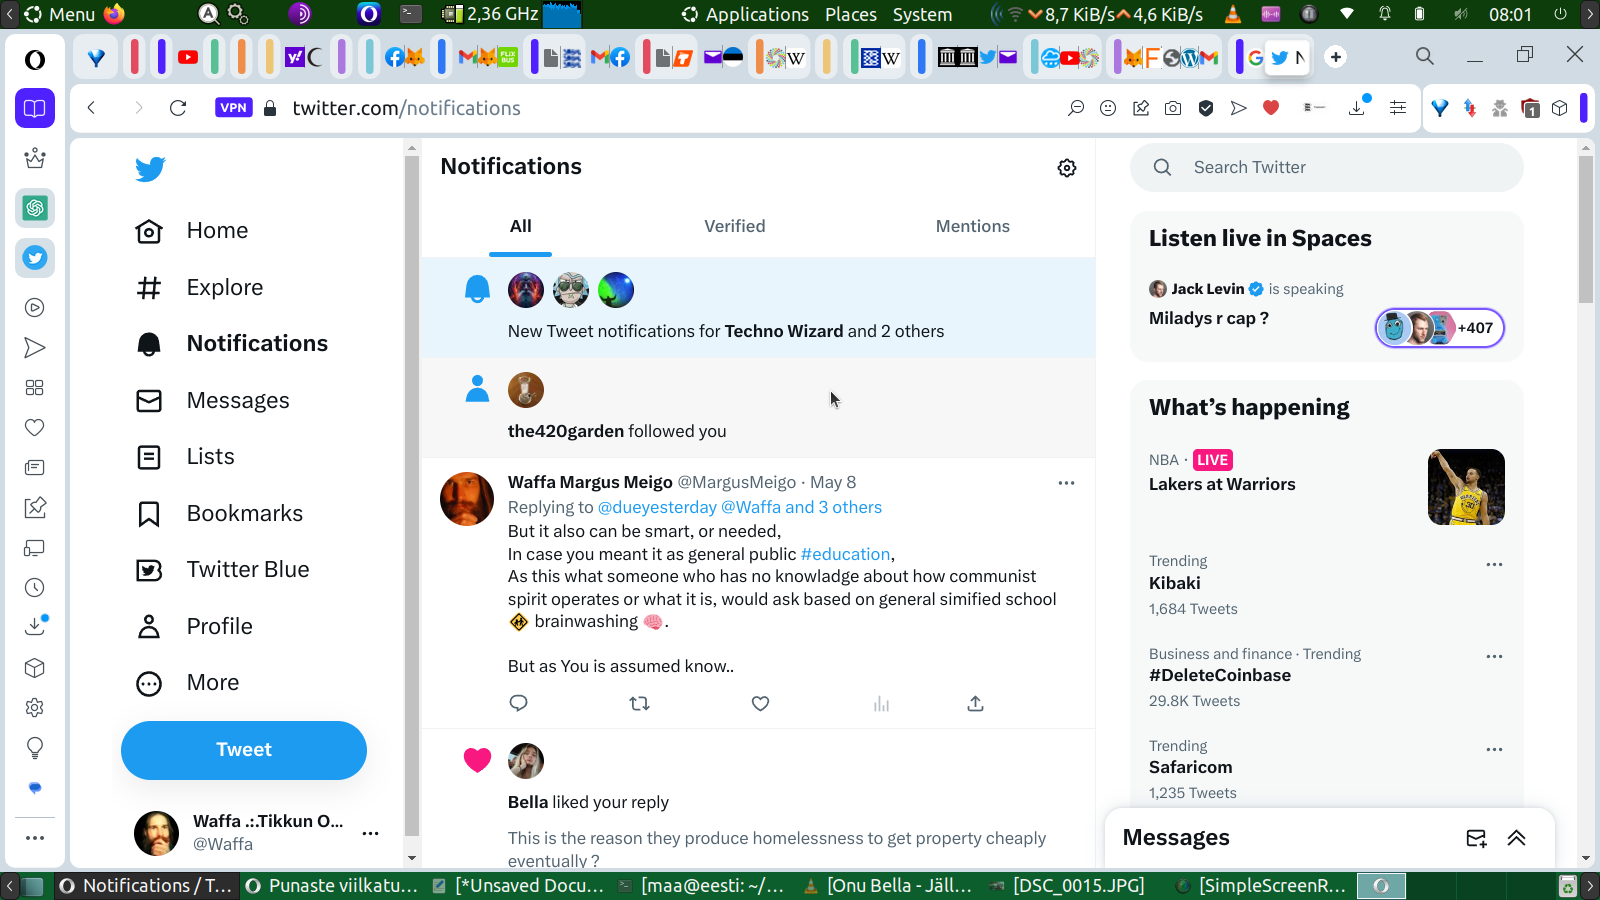Screen dimensions: 1600x900
Task: Open the YouTube pinned tab
Action: 188,57
